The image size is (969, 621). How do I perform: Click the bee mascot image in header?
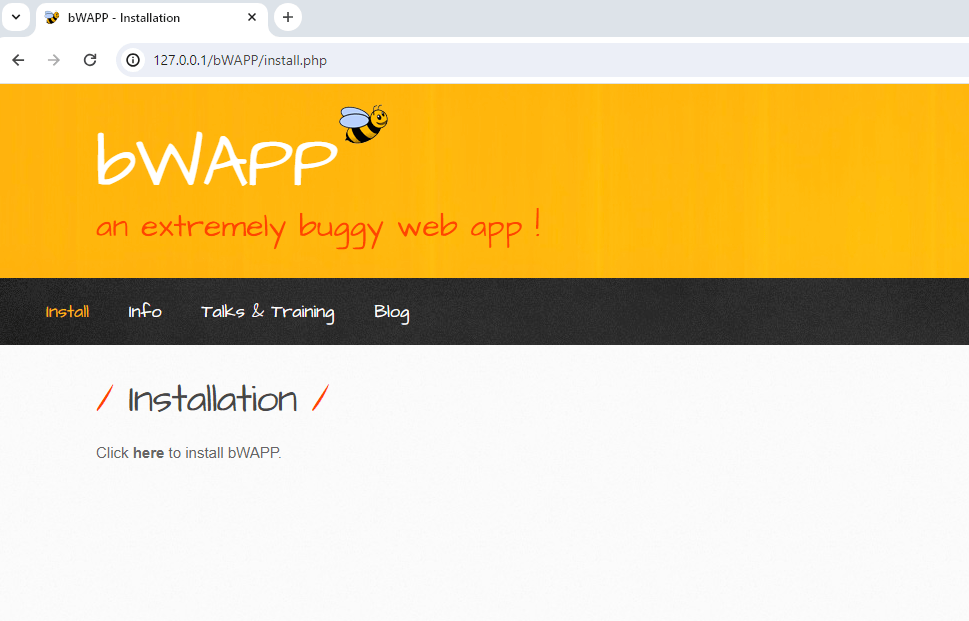(363, 124)
